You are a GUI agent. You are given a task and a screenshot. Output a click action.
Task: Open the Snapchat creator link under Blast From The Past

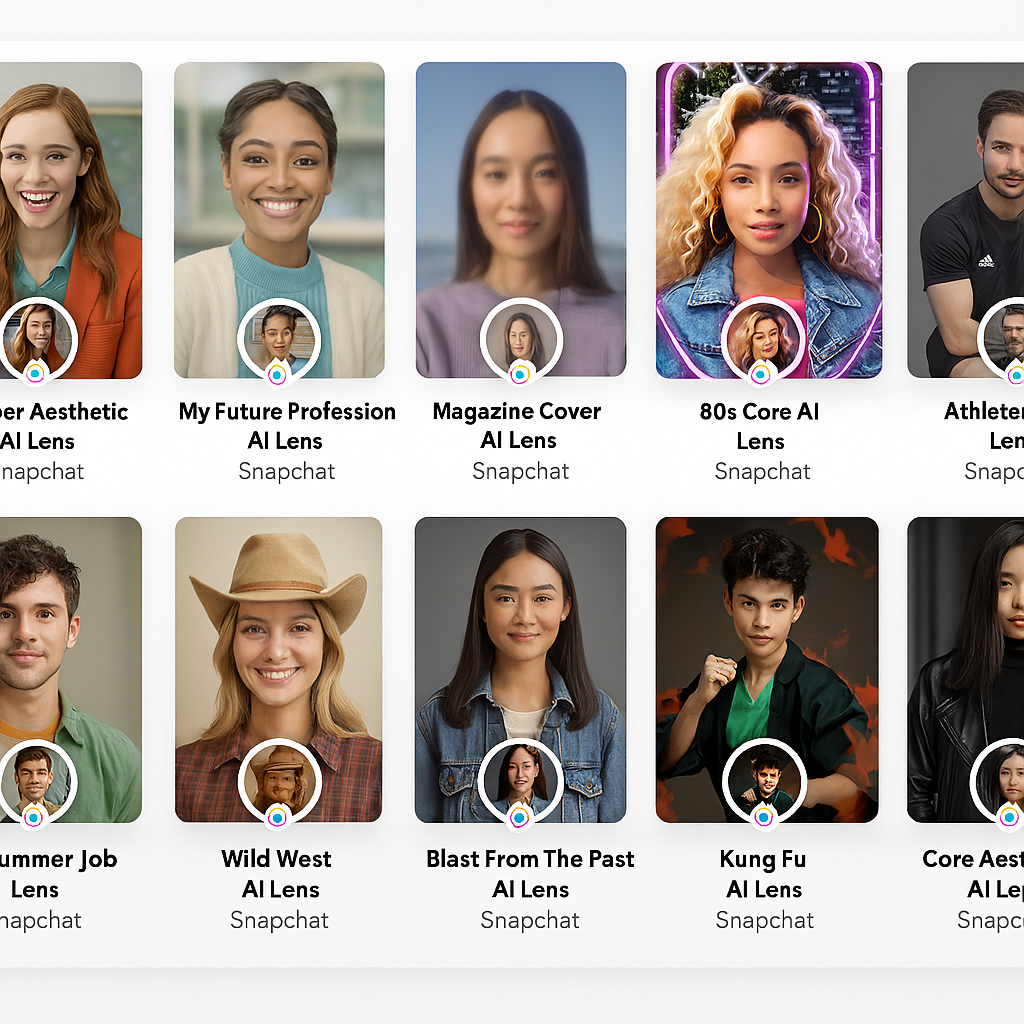(x=530, y=920)
